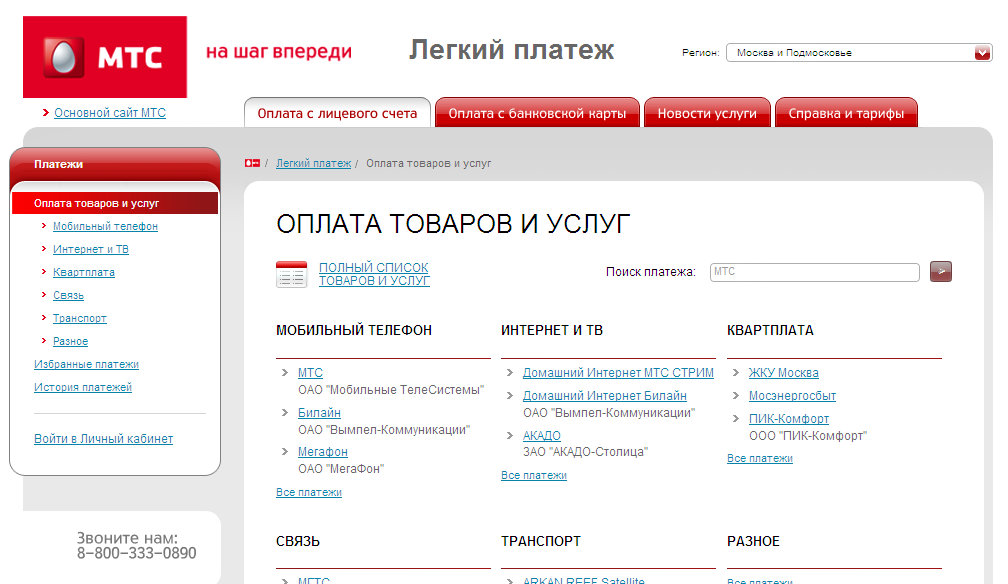Click the MTS red logo
The height and width of the screenshot is (584, 1008).
105,57
